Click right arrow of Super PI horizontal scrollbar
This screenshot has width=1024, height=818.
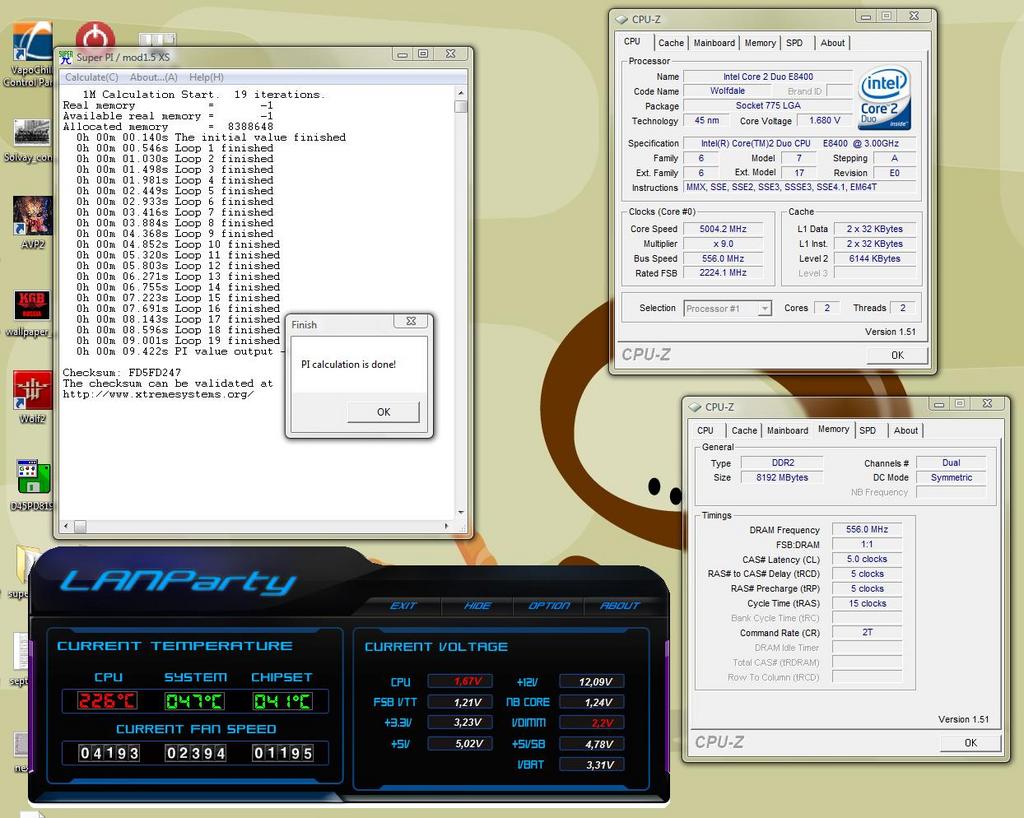pos(447,526)
